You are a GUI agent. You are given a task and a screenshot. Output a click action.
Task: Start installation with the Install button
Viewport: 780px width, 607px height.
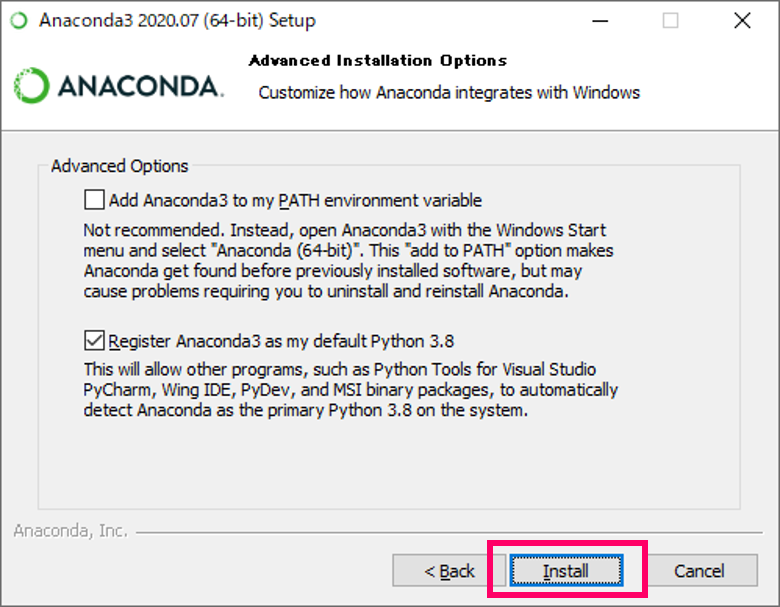coord(566,571)
